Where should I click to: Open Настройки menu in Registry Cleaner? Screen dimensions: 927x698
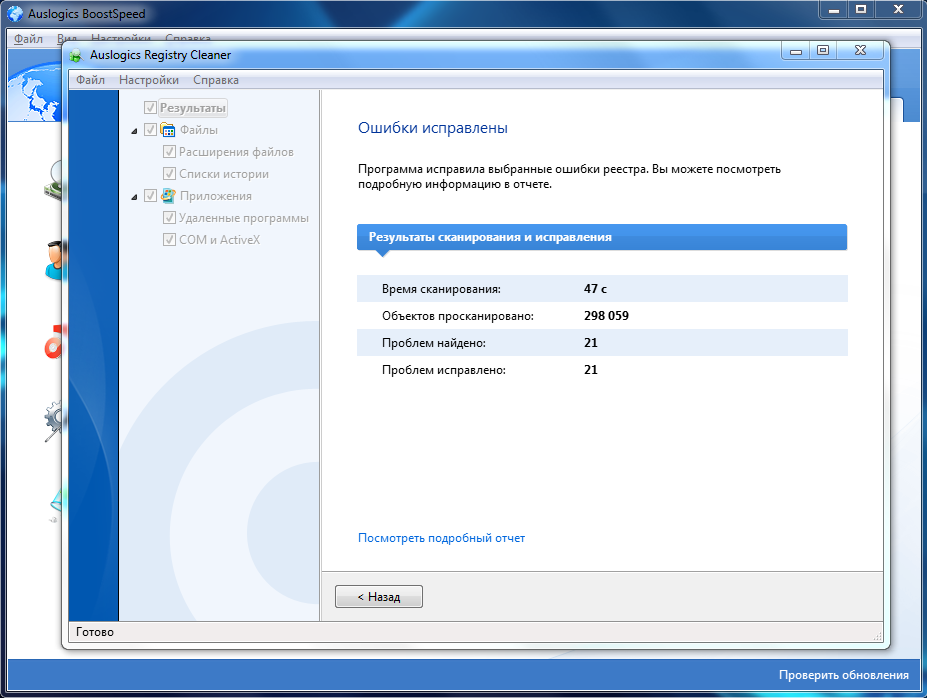tap(149, 80)
